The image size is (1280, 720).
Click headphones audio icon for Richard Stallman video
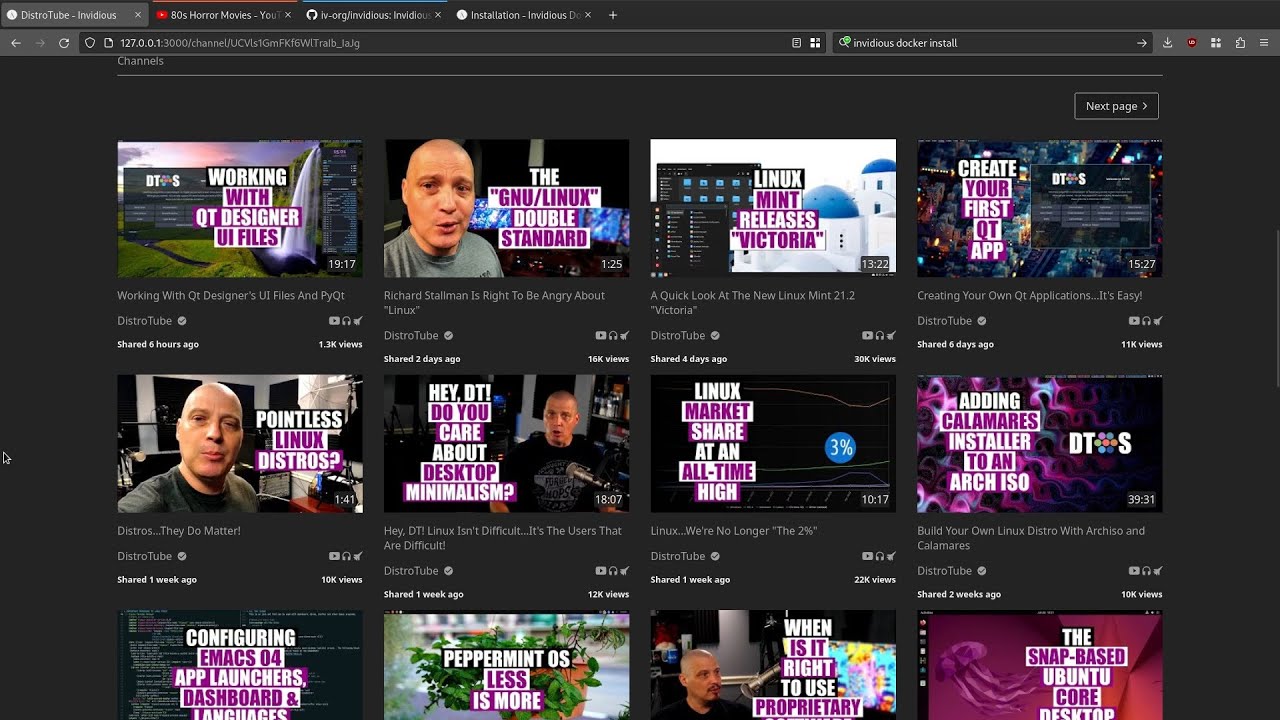[x=613, y=336]
